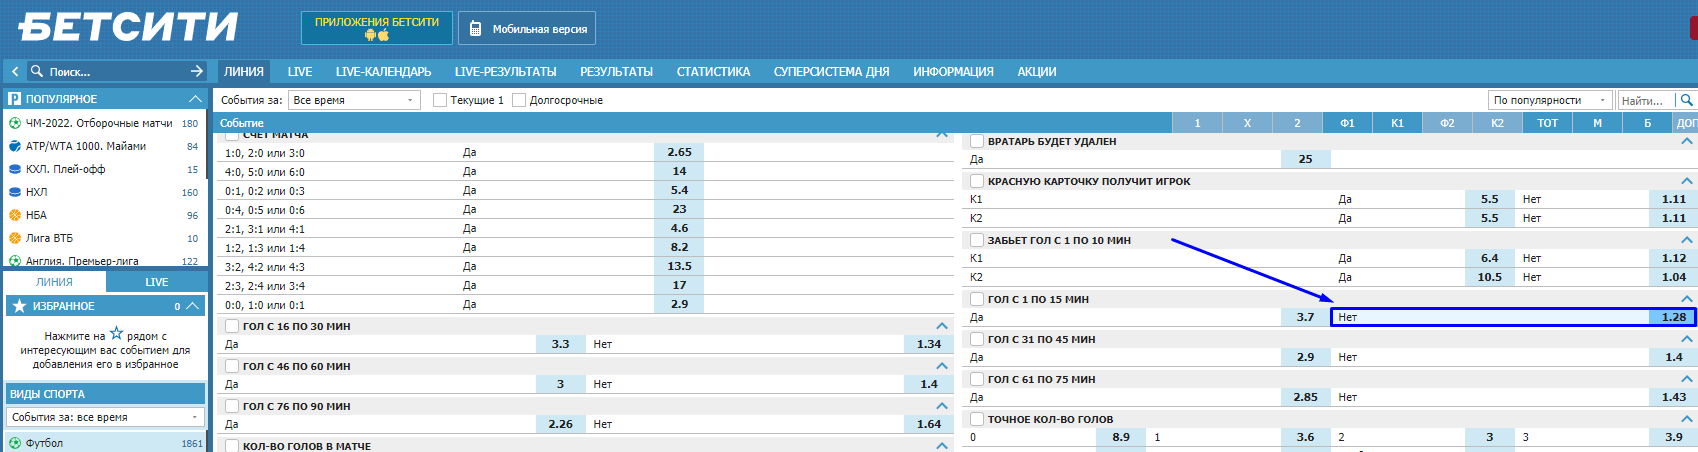Tick the ТОЧНОЕ КОЛ-ВО ГОЛОВ checkbox
Screen dimensions: 1698x452
[x=977, y=419]
